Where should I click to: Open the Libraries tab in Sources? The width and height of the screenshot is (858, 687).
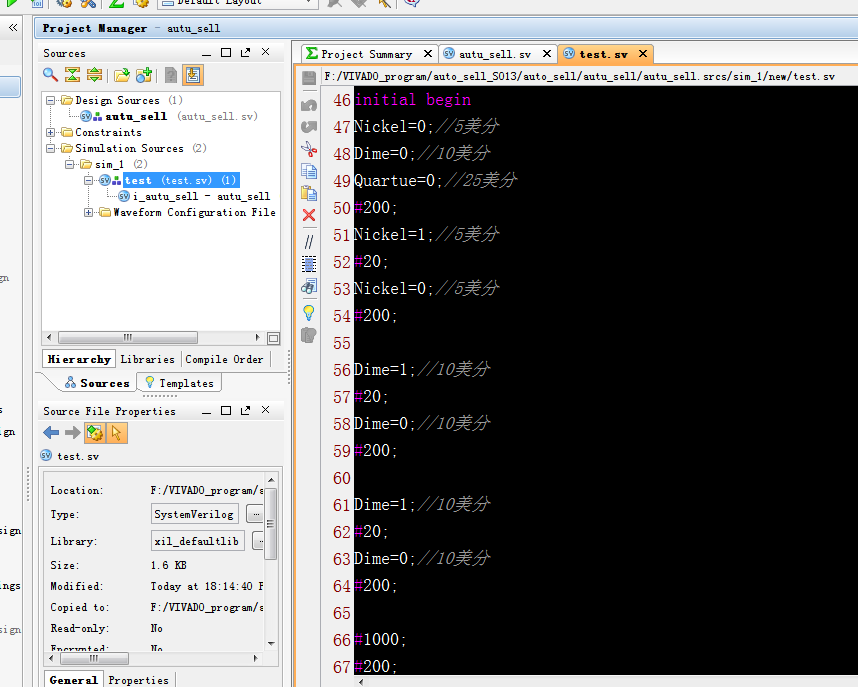[148, 359]
